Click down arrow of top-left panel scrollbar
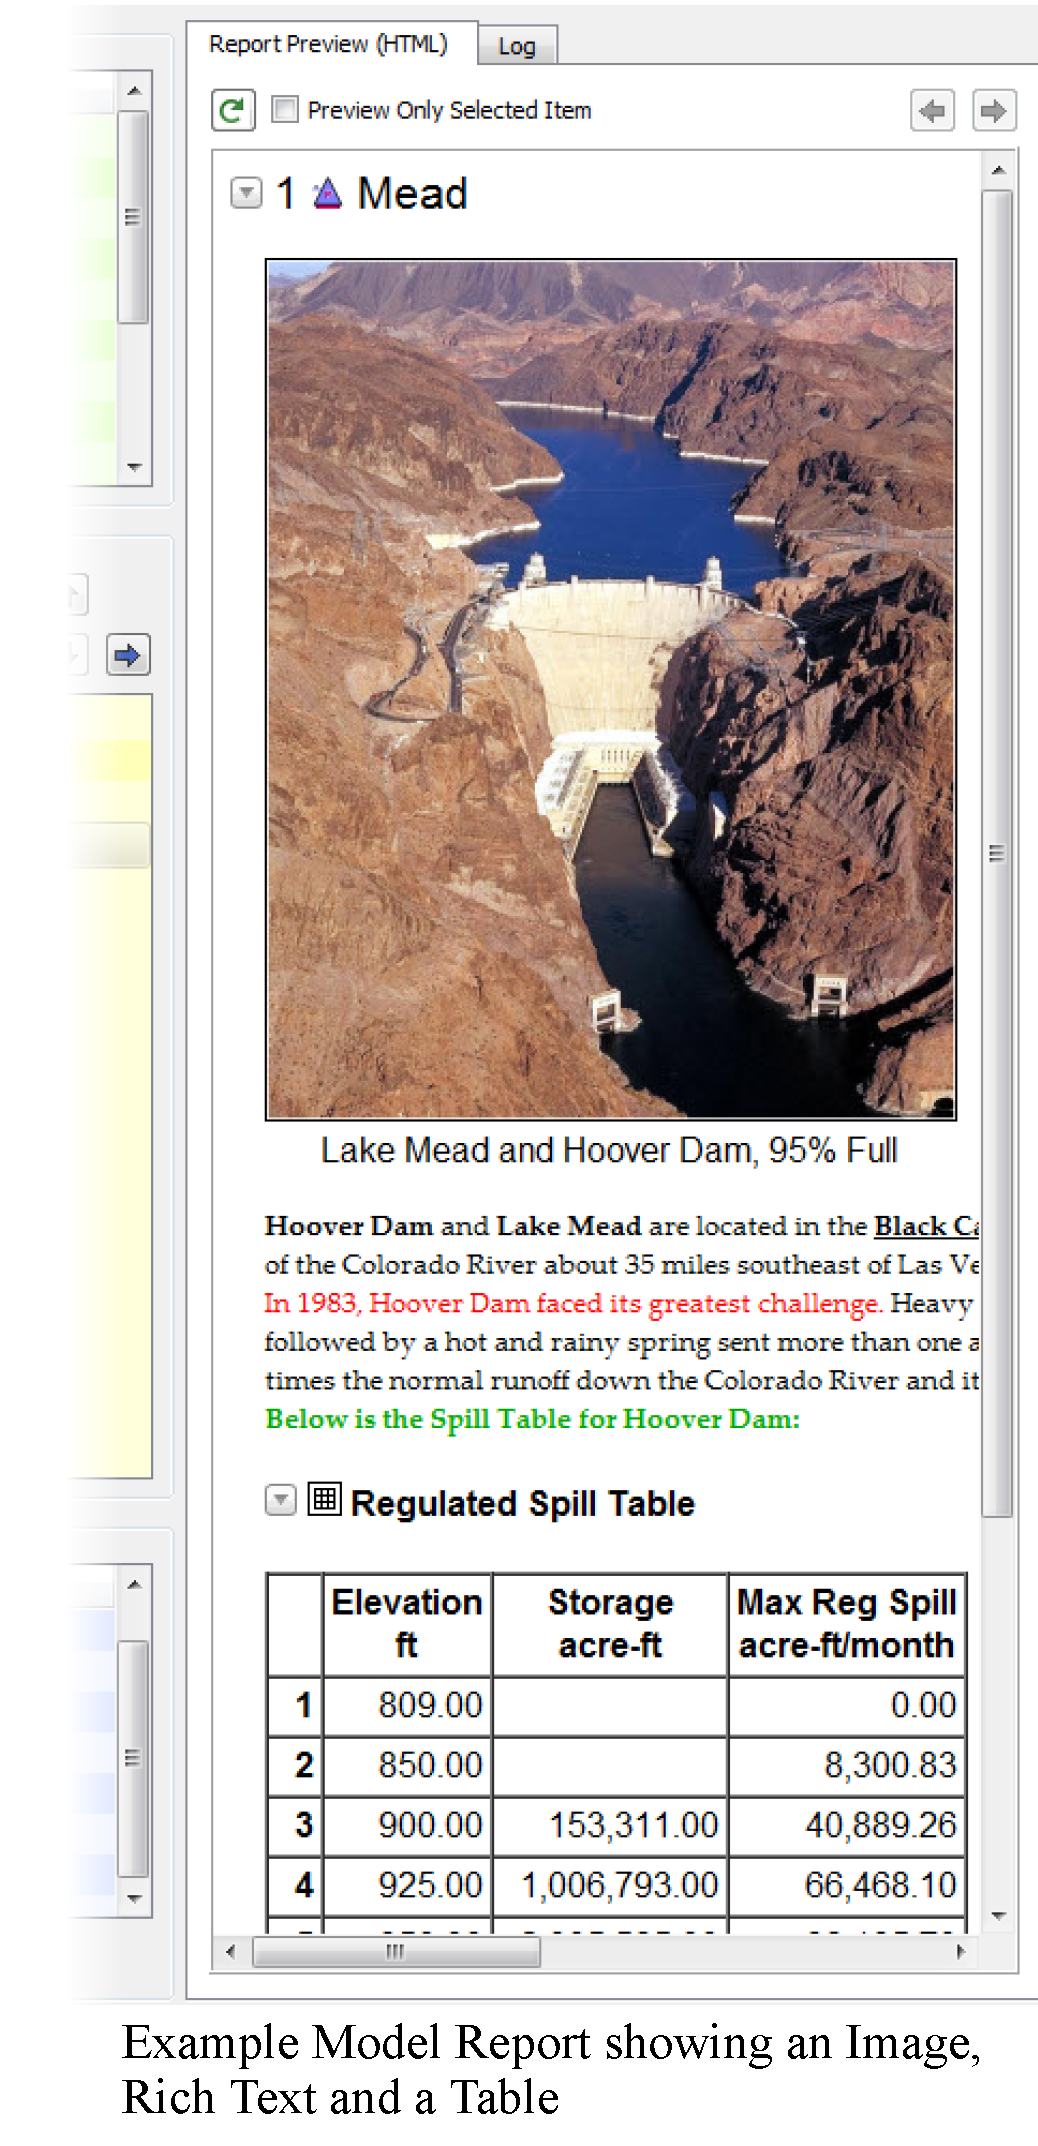The image size is (1038, 2146). (134, 467)
